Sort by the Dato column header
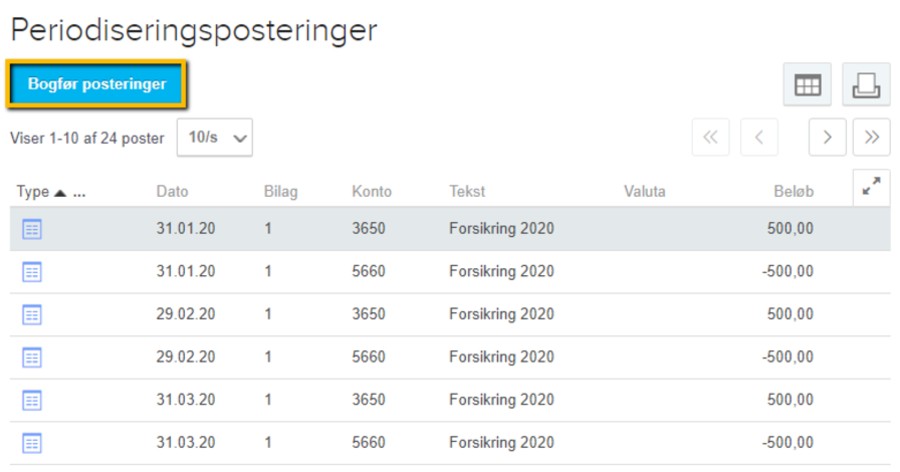This screenshot has width=900, height=472. tap(172, 192)
